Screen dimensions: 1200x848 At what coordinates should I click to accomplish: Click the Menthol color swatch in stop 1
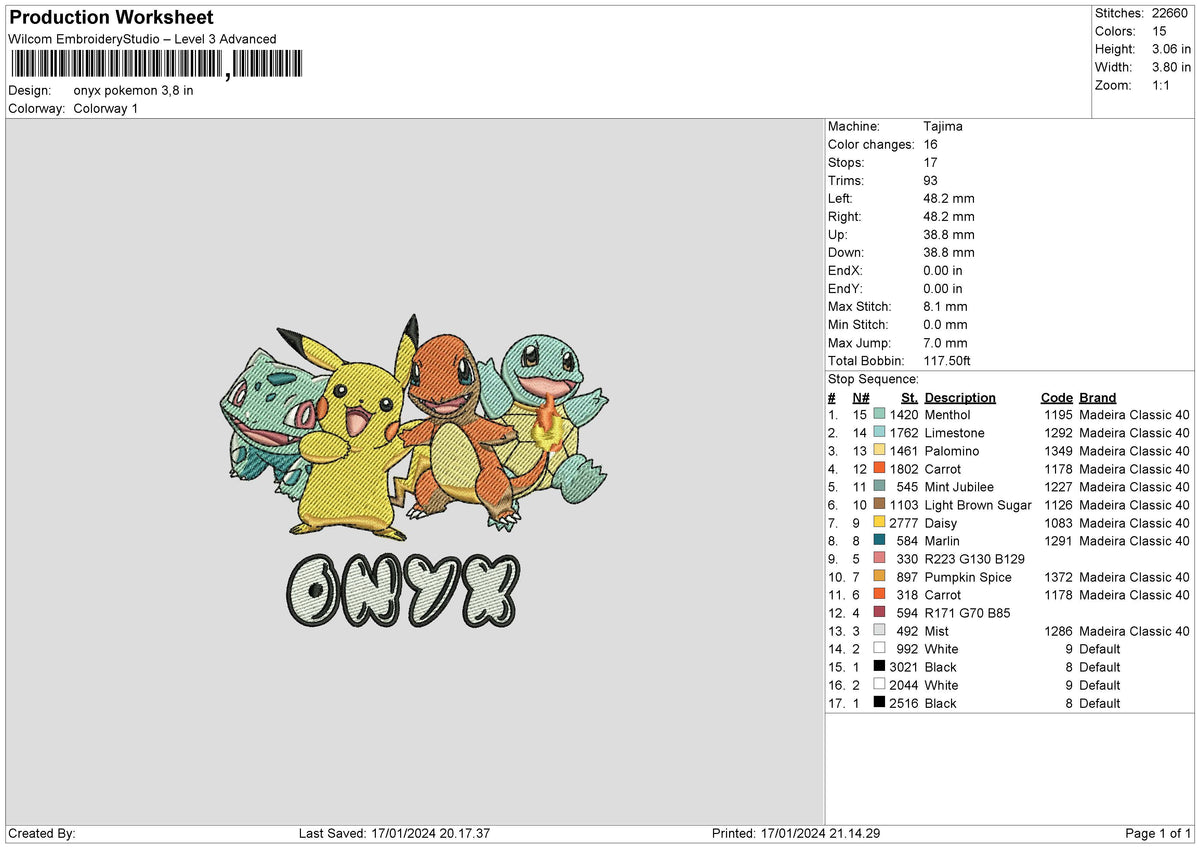click(879, 415)
